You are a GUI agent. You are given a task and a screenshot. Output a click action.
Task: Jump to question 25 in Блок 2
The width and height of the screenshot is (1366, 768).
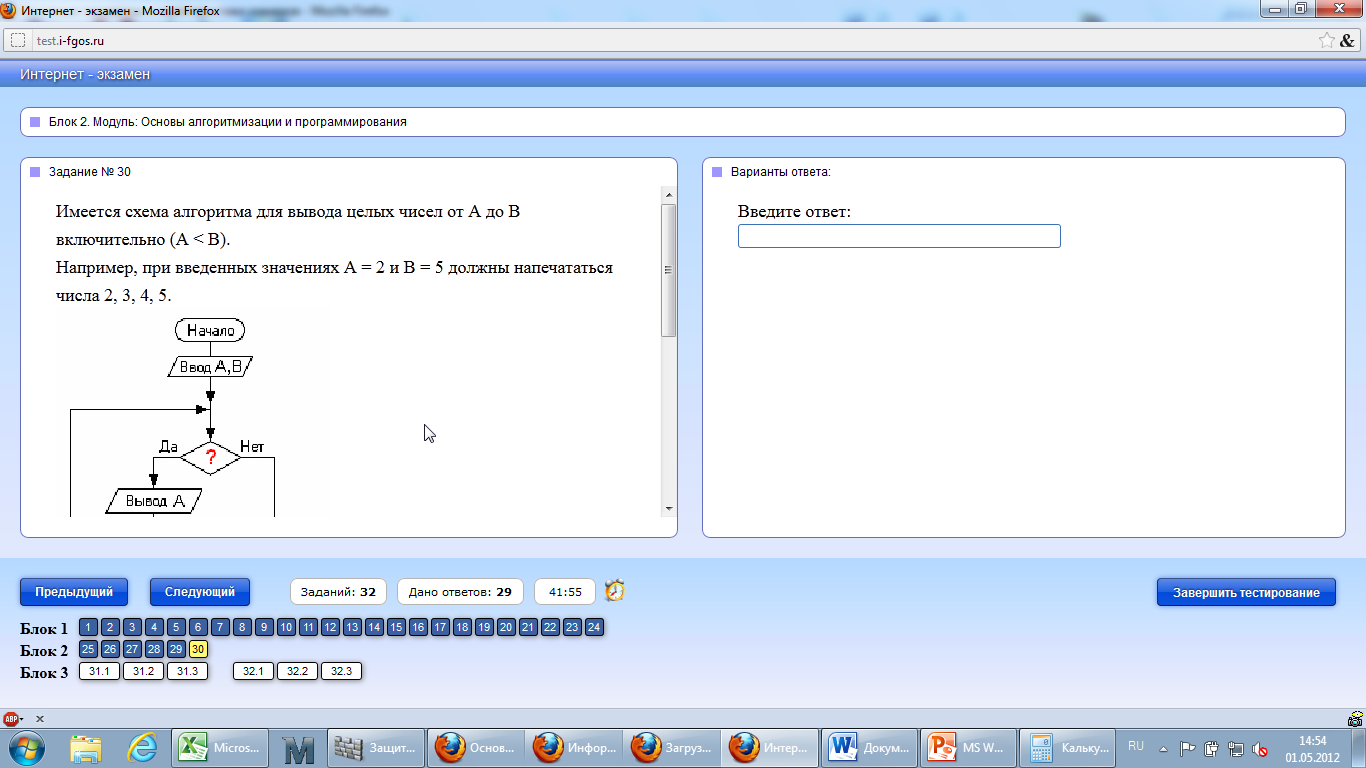point(88,650)
